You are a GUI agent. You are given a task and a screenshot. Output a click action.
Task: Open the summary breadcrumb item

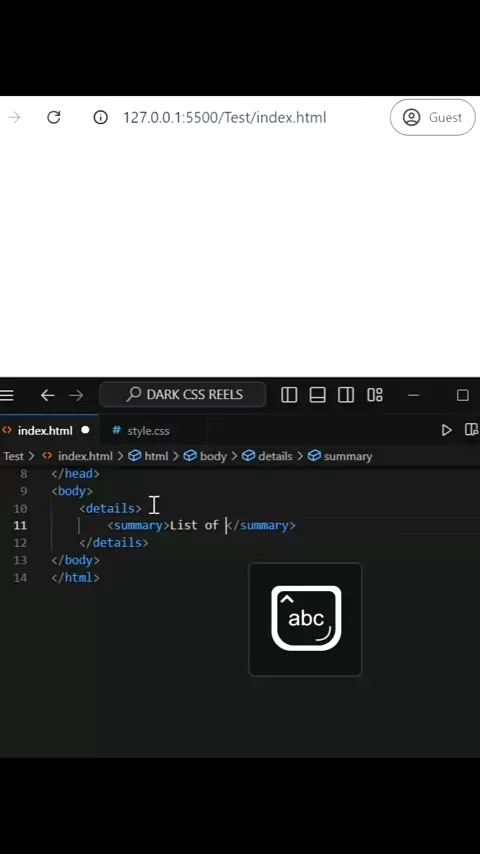(x=340, y=456)
